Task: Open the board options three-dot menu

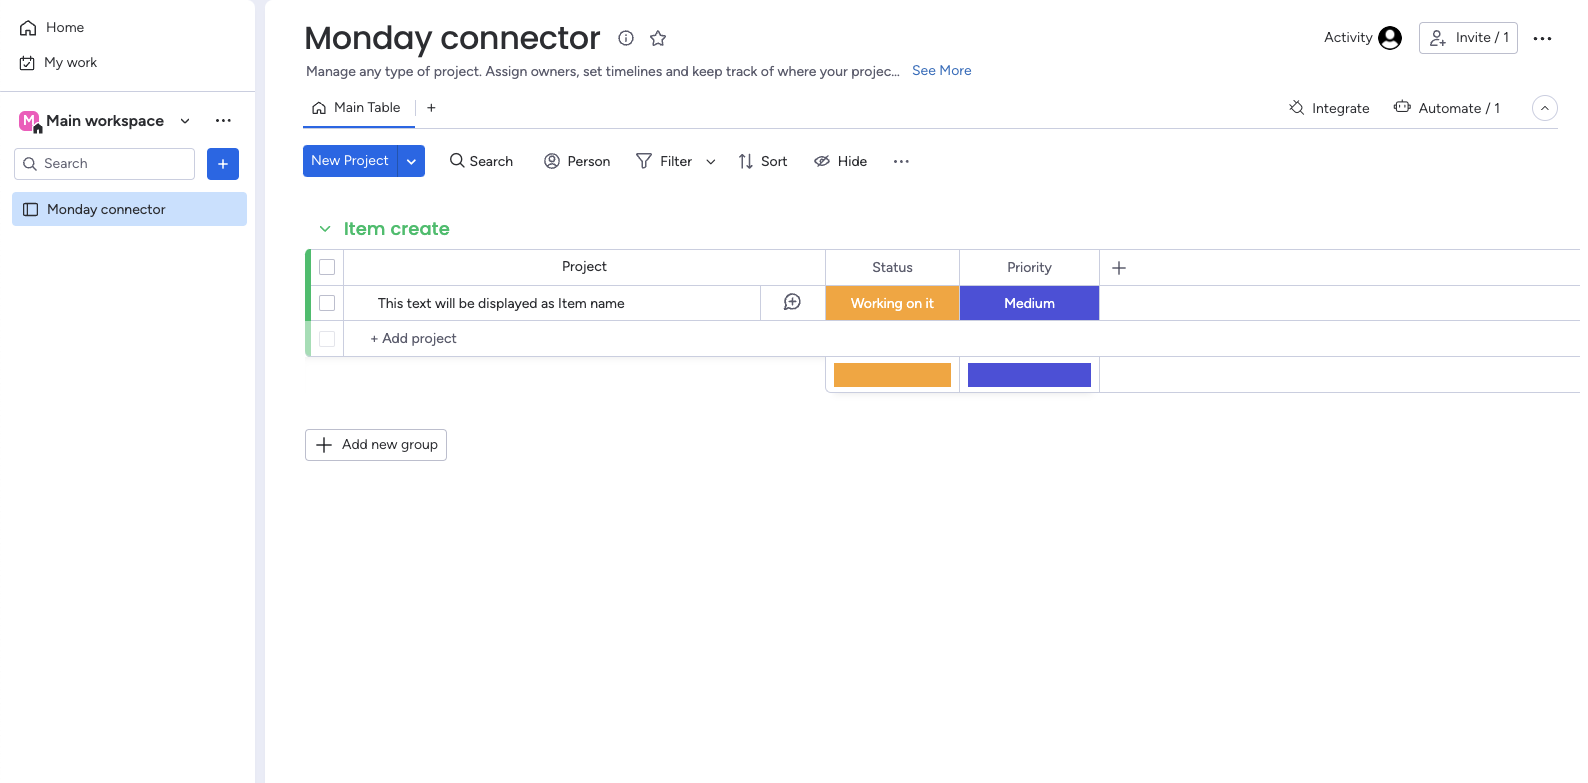Action: pyautogui.click(x=1542, y=38)
